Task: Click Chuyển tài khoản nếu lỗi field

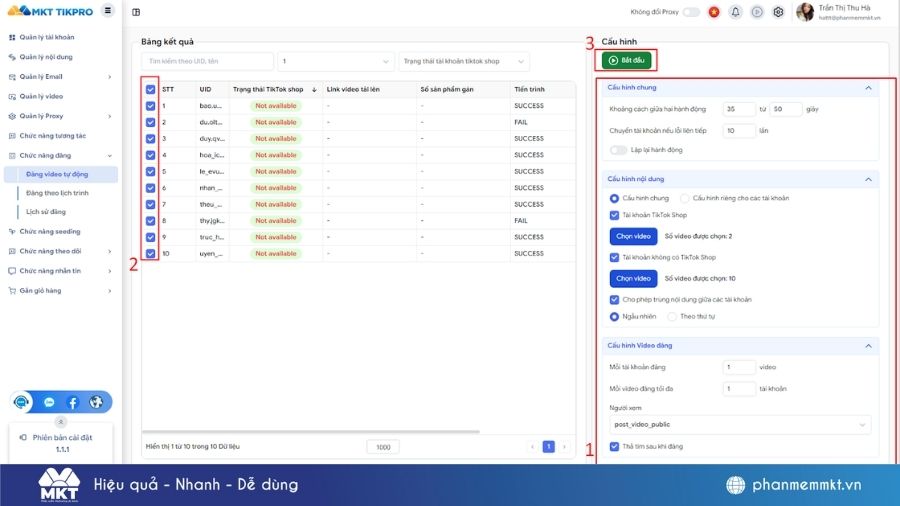Action: (739, 131)
